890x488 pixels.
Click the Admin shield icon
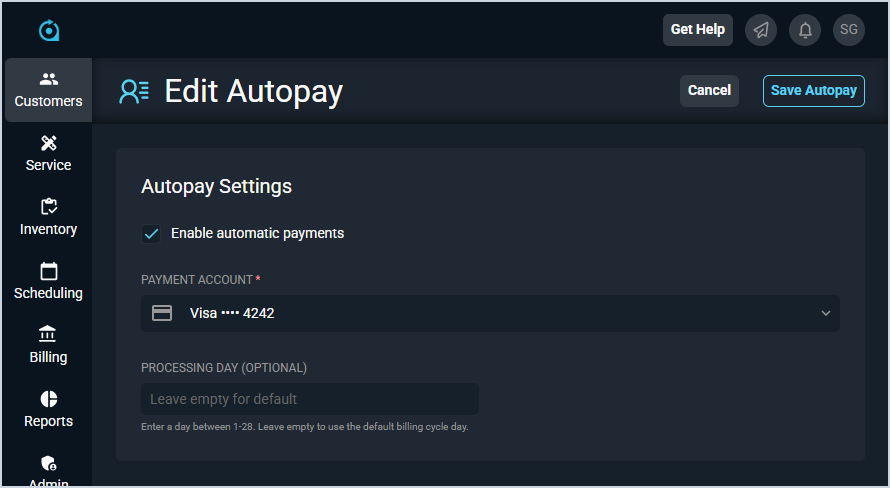tap(49, 463)
